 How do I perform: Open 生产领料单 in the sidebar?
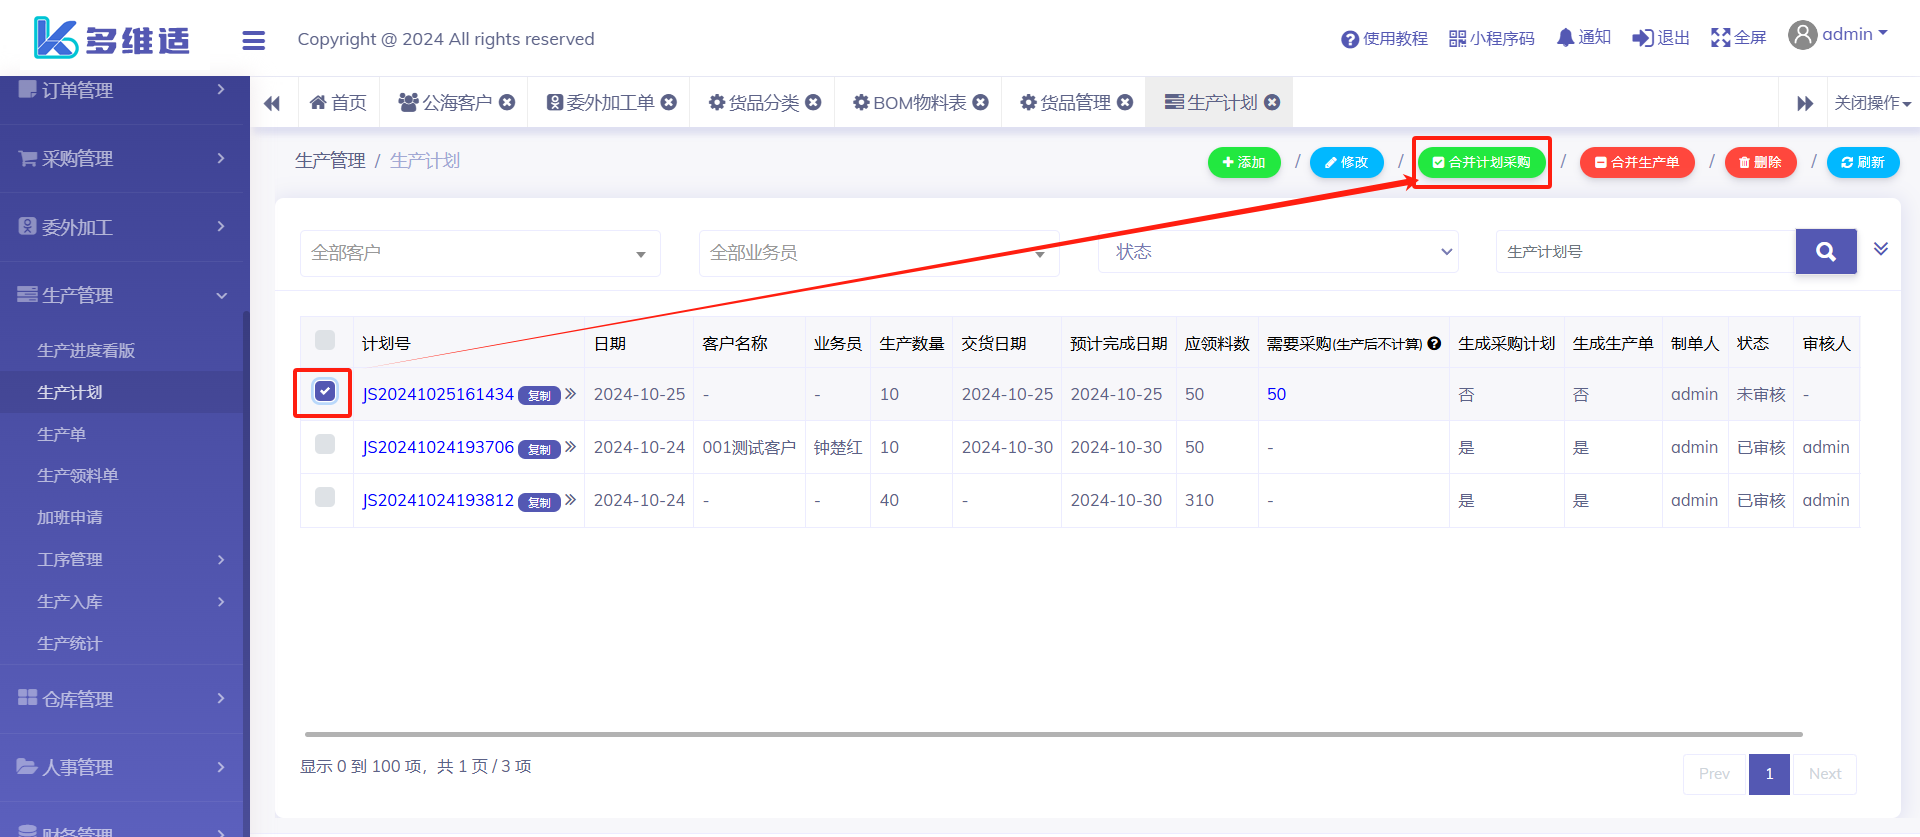click(x=78, y=476)
